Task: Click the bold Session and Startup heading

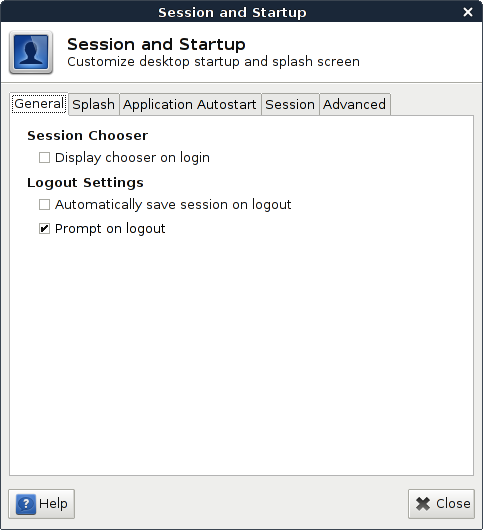Action: pos(156,44)
